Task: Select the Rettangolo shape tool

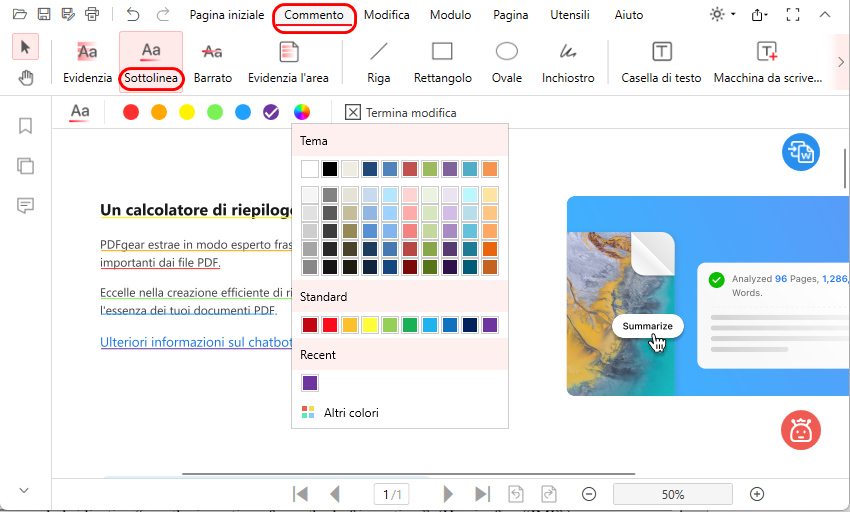Action: tap(442, 62)
